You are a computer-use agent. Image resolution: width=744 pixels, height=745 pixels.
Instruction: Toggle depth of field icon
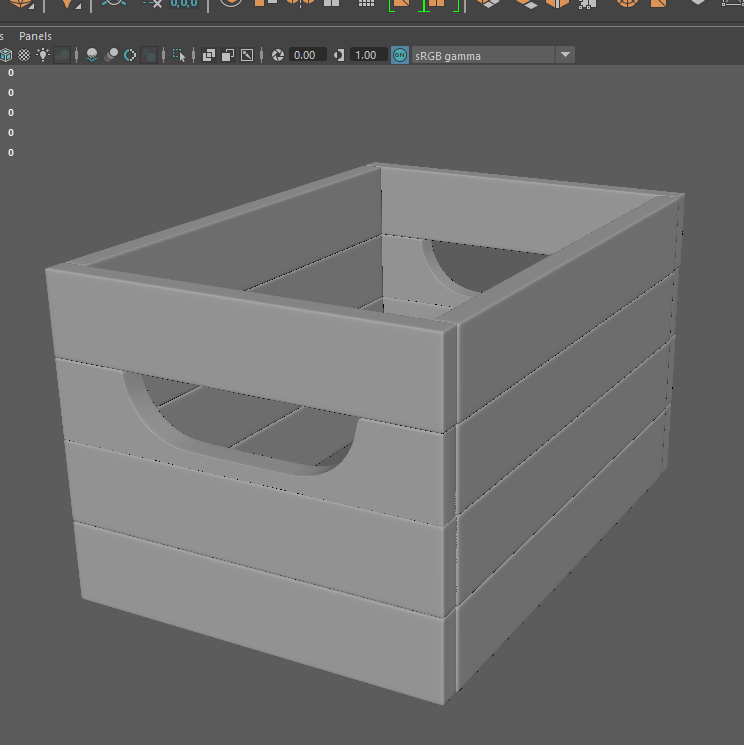pyautogui.click(x=149, y=55)
